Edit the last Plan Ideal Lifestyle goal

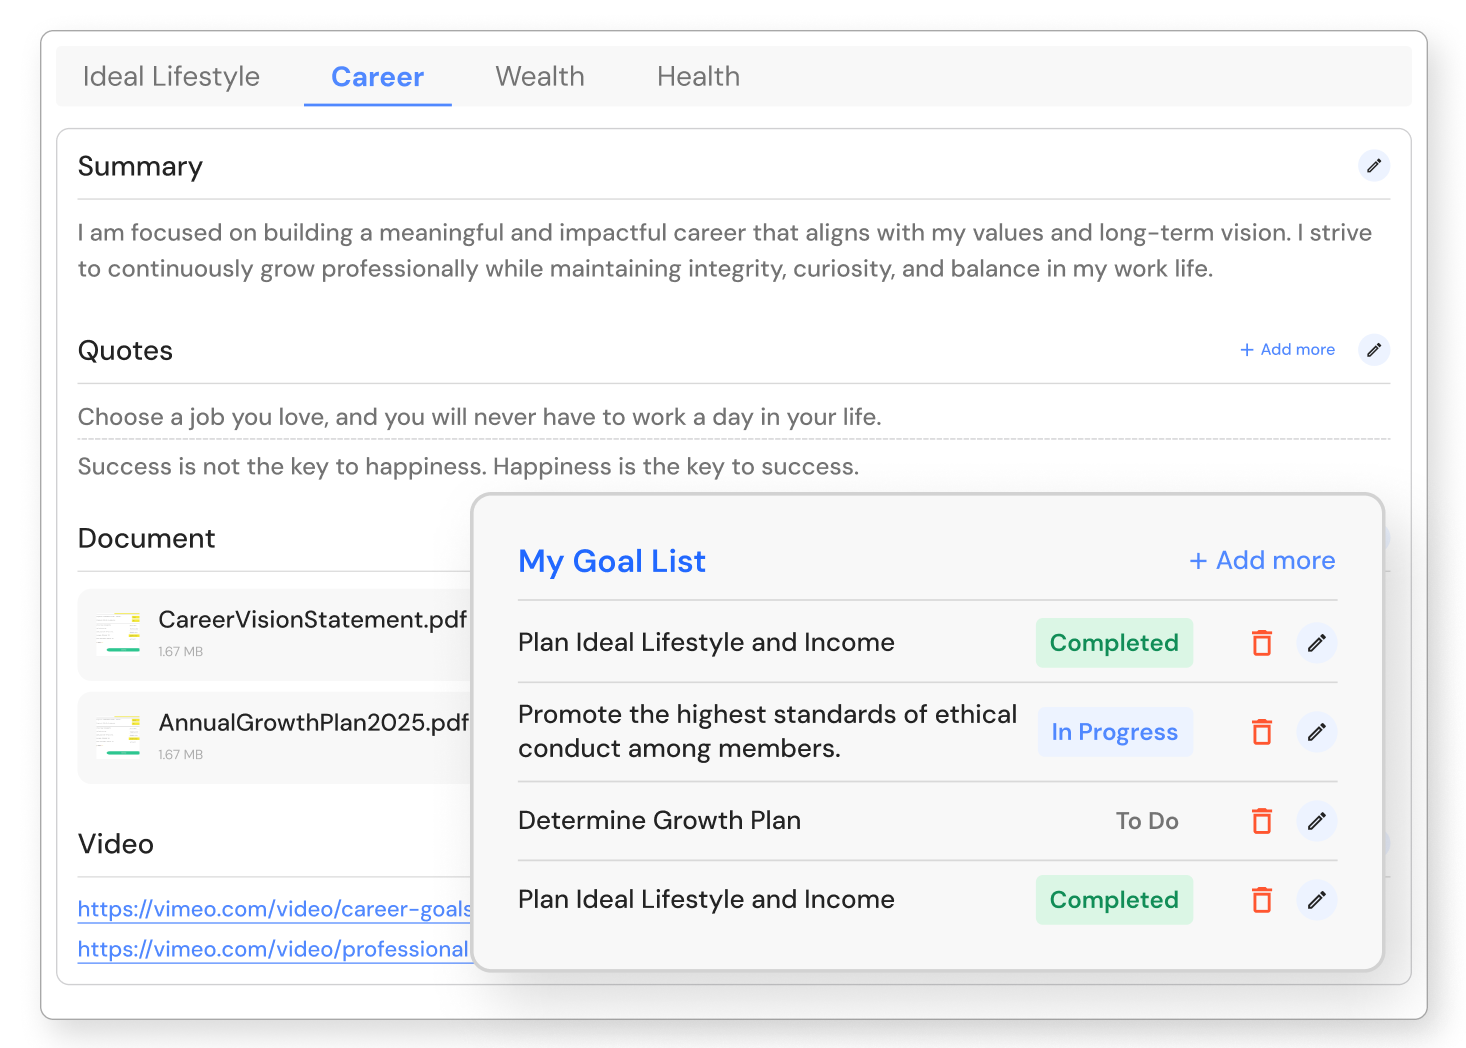[1317, 900]
